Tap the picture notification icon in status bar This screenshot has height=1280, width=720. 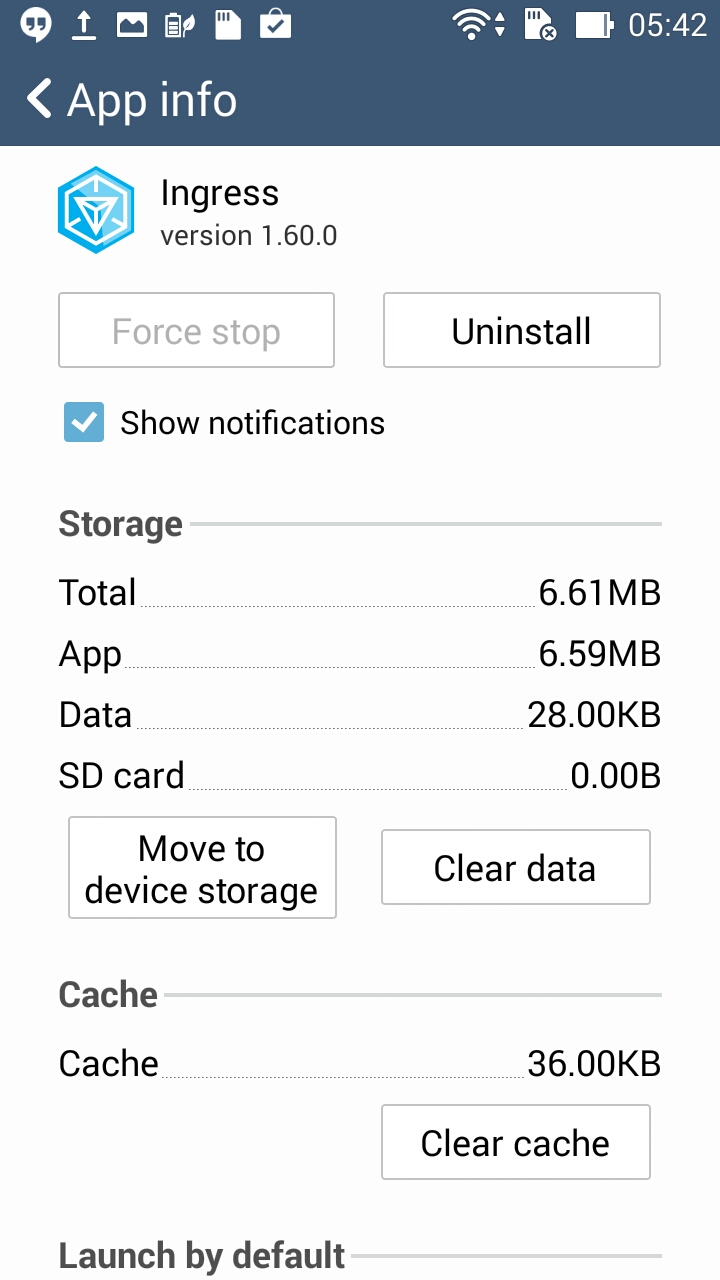coord(132,25)
